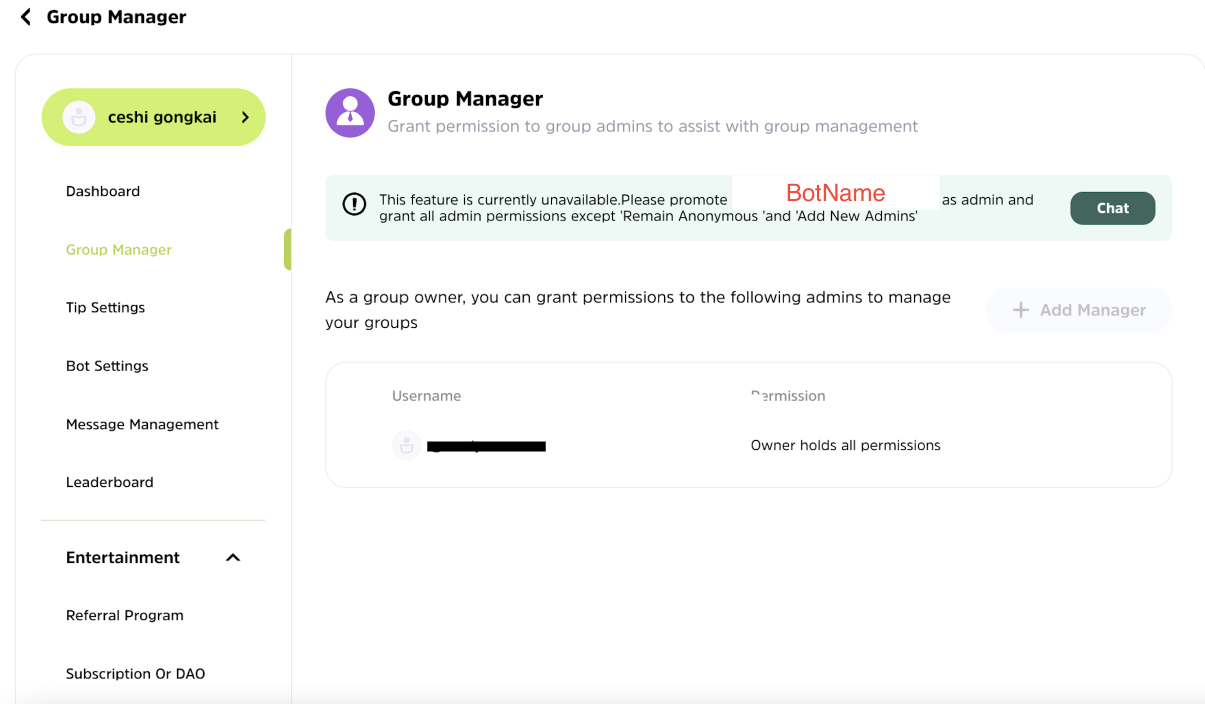Select Subscription Or DAO
This screenshot has height=704, width=1205.
point(136,674)
